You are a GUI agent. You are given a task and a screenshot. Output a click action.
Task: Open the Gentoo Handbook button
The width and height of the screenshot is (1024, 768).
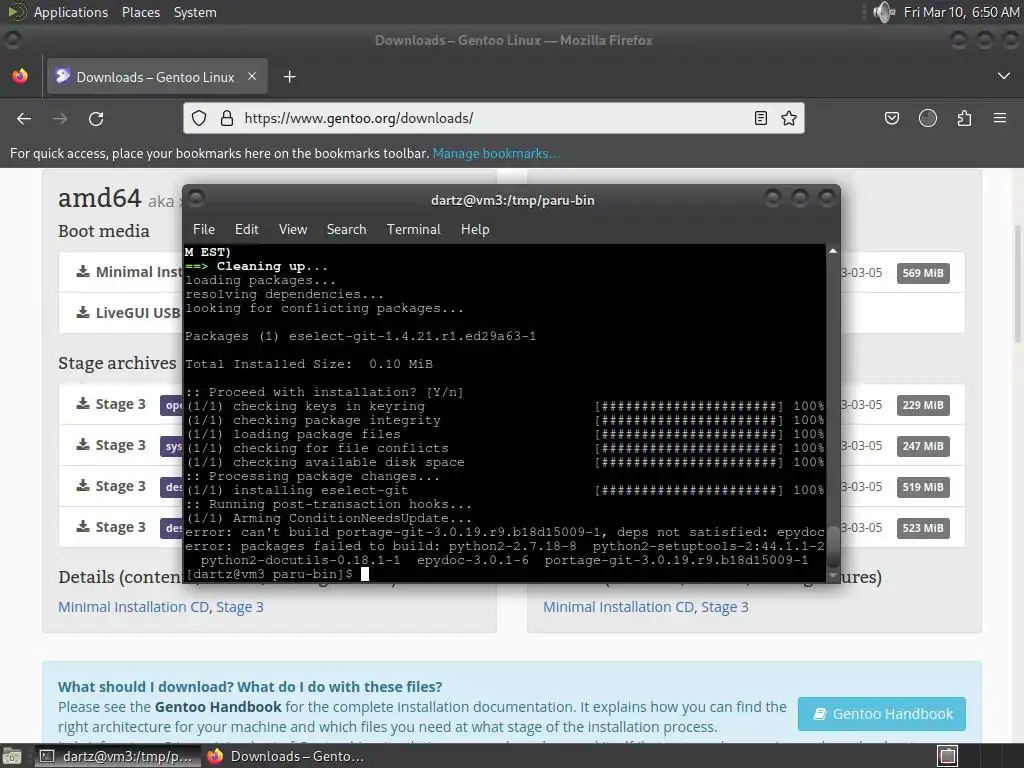[882, 714]
